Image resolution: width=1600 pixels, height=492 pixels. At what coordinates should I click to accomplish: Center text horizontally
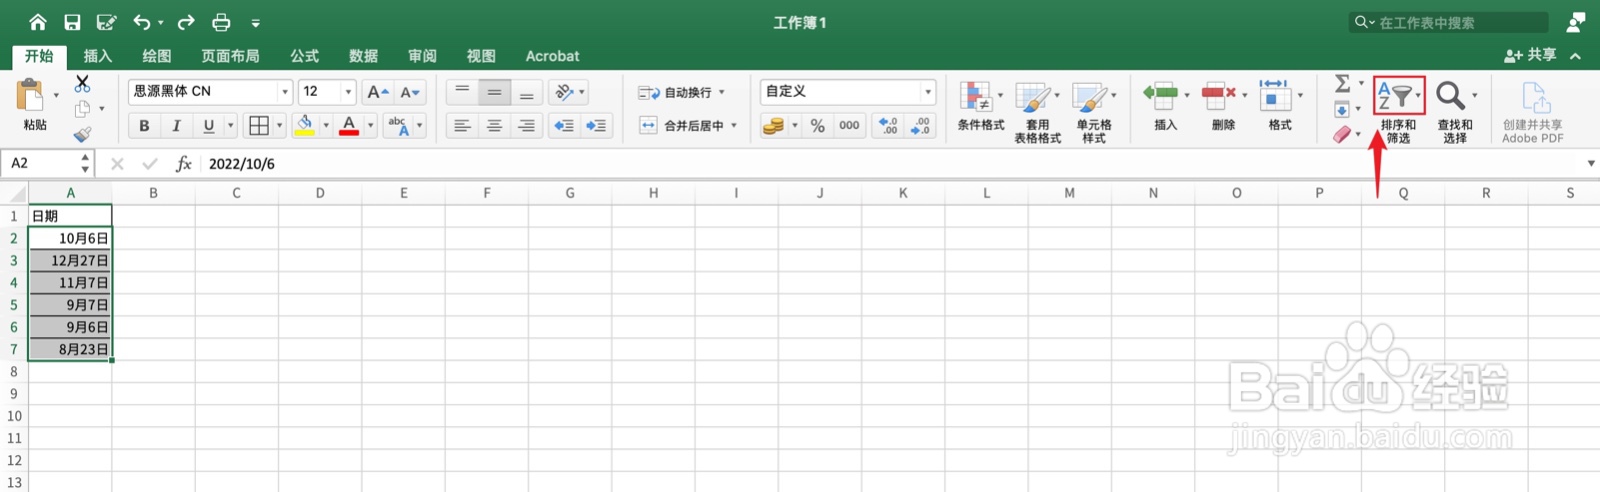pos(494,125)
